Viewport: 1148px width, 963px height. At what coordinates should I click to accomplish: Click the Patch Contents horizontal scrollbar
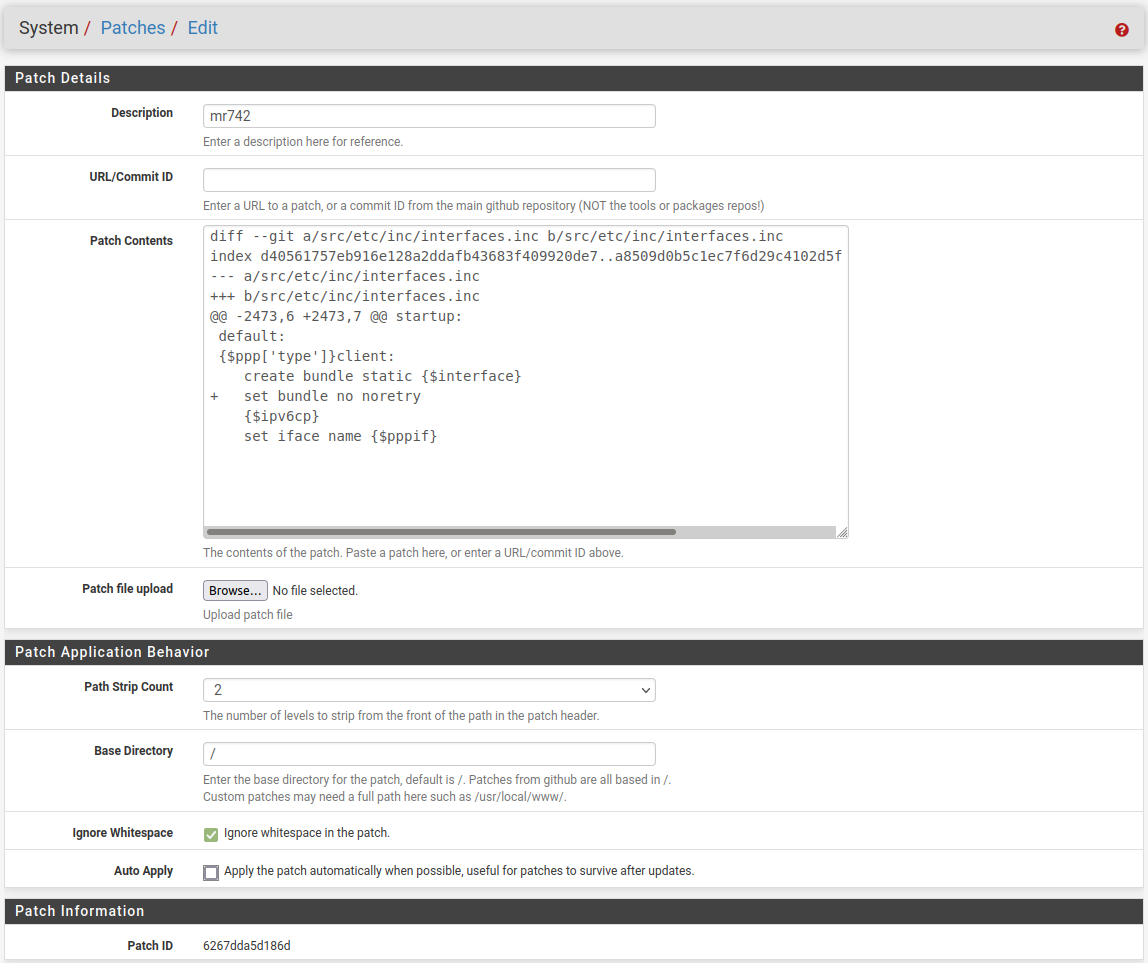click(441, 532)
